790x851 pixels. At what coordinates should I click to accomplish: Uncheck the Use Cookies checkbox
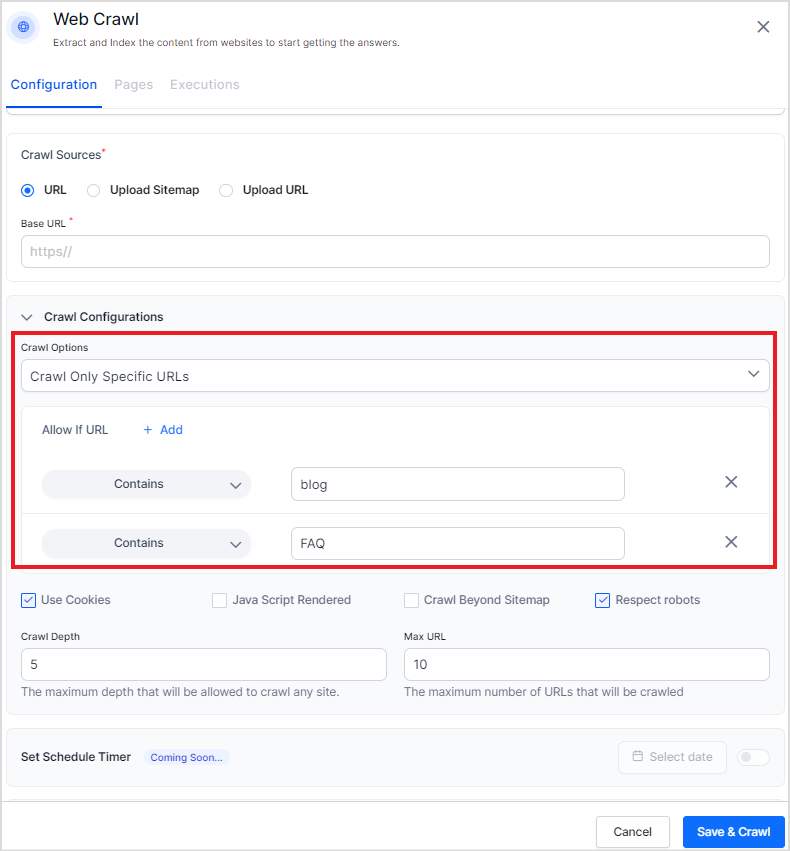tap(28, 600)
